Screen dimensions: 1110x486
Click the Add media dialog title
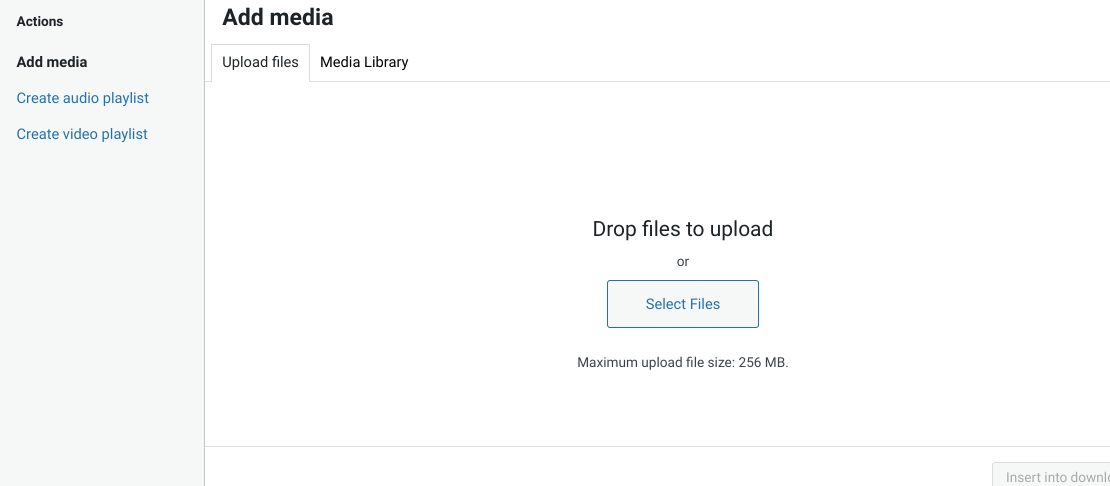pyautogui.click(x=278, y=17)
